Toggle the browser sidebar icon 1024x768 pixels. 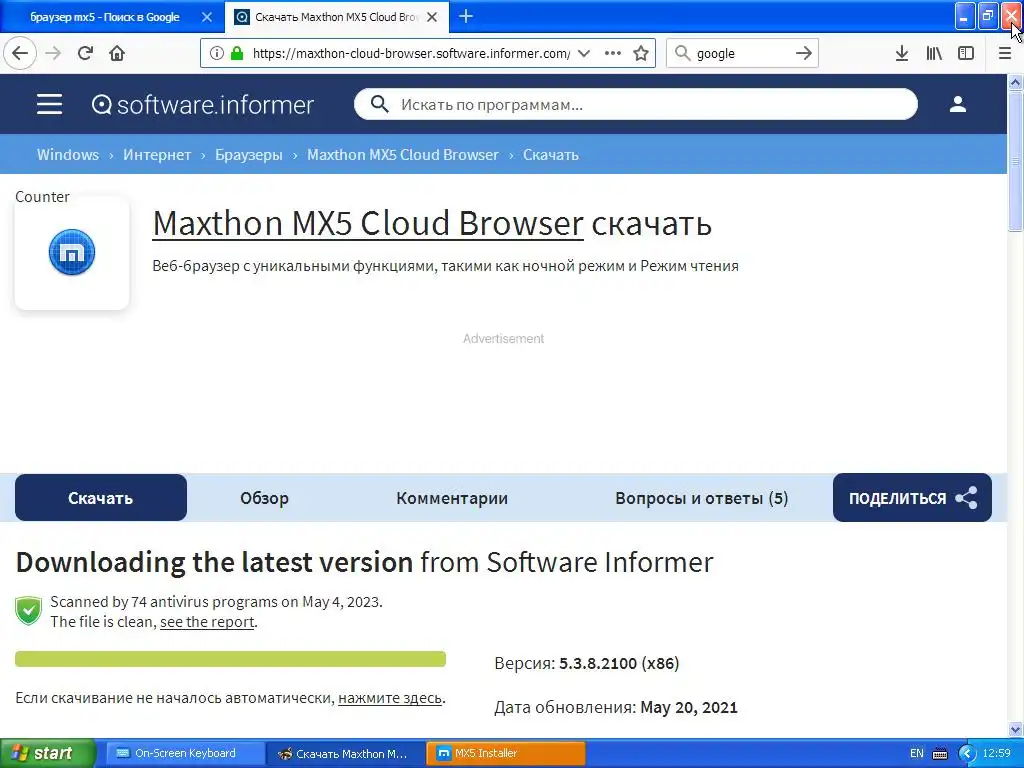966,54
